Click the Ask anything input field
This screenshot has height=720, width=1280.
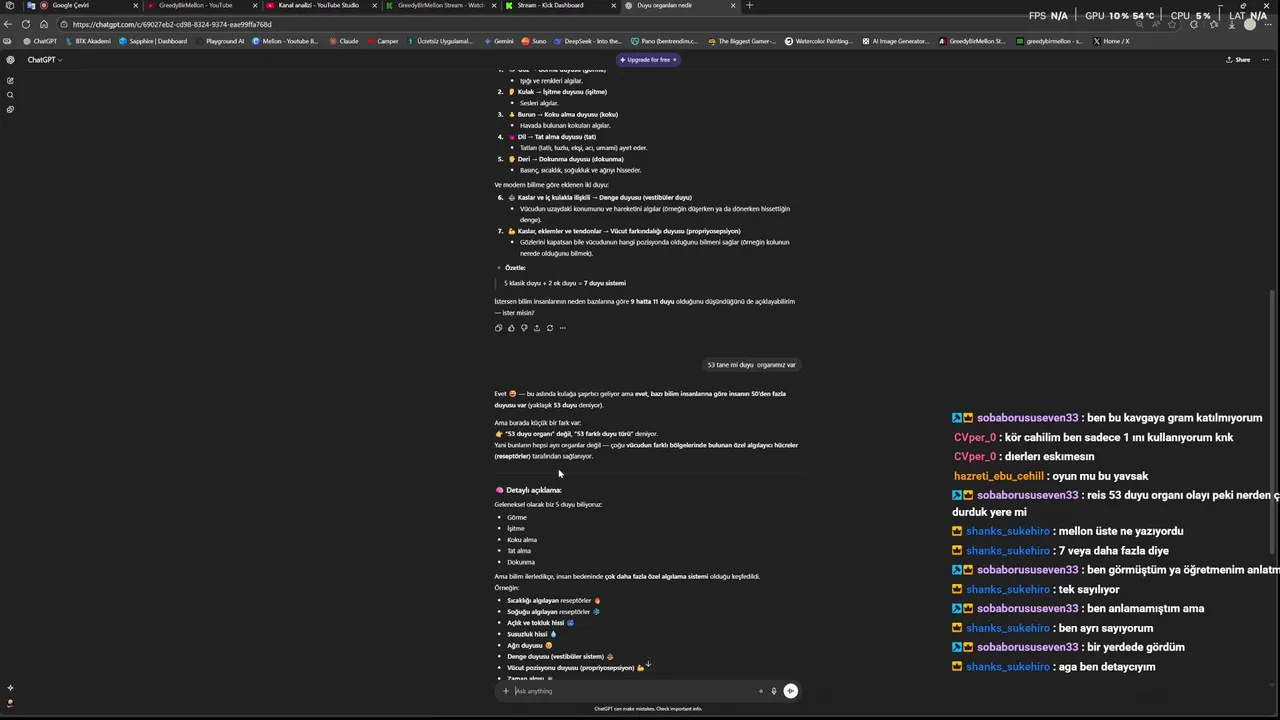point(635,691)
